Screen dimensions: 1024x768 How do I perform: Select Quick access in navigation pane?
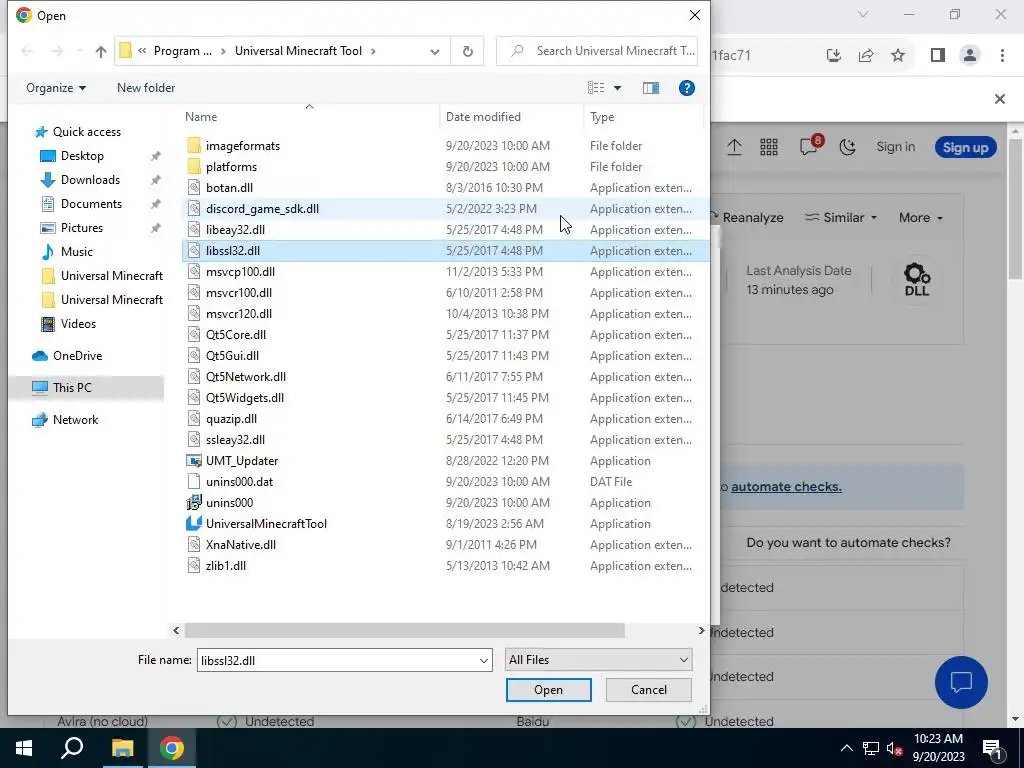click(86, 132)
